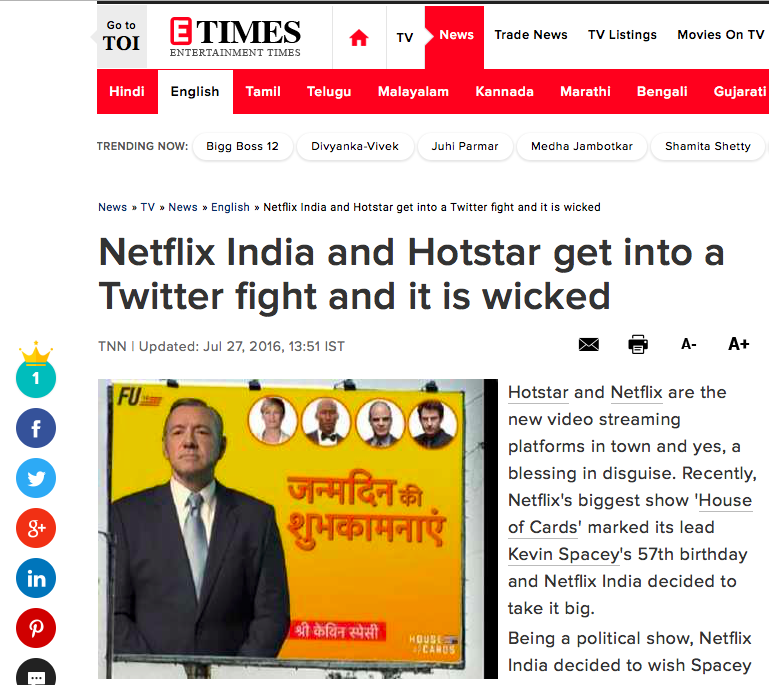Open TV Listings section

(x=622, y=35)
